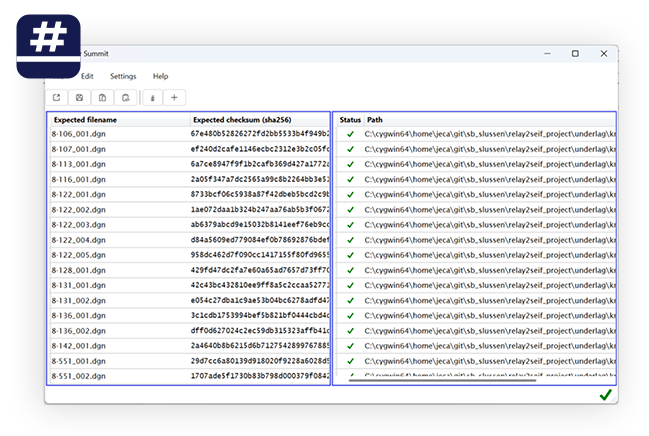
Task: Click the plus add toolbar icon
Action: point(174,98)
